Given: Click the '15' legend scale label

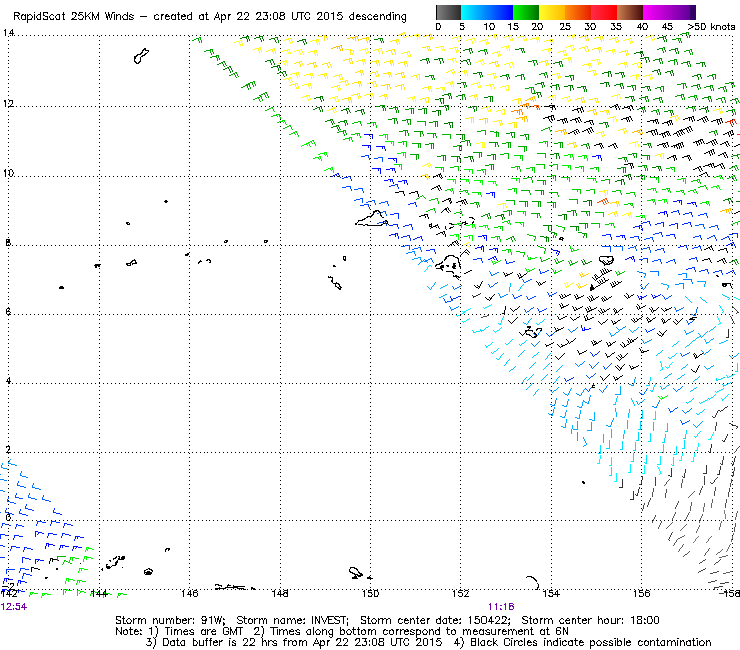Looking at the screenshot, I should tap(513, 27).
